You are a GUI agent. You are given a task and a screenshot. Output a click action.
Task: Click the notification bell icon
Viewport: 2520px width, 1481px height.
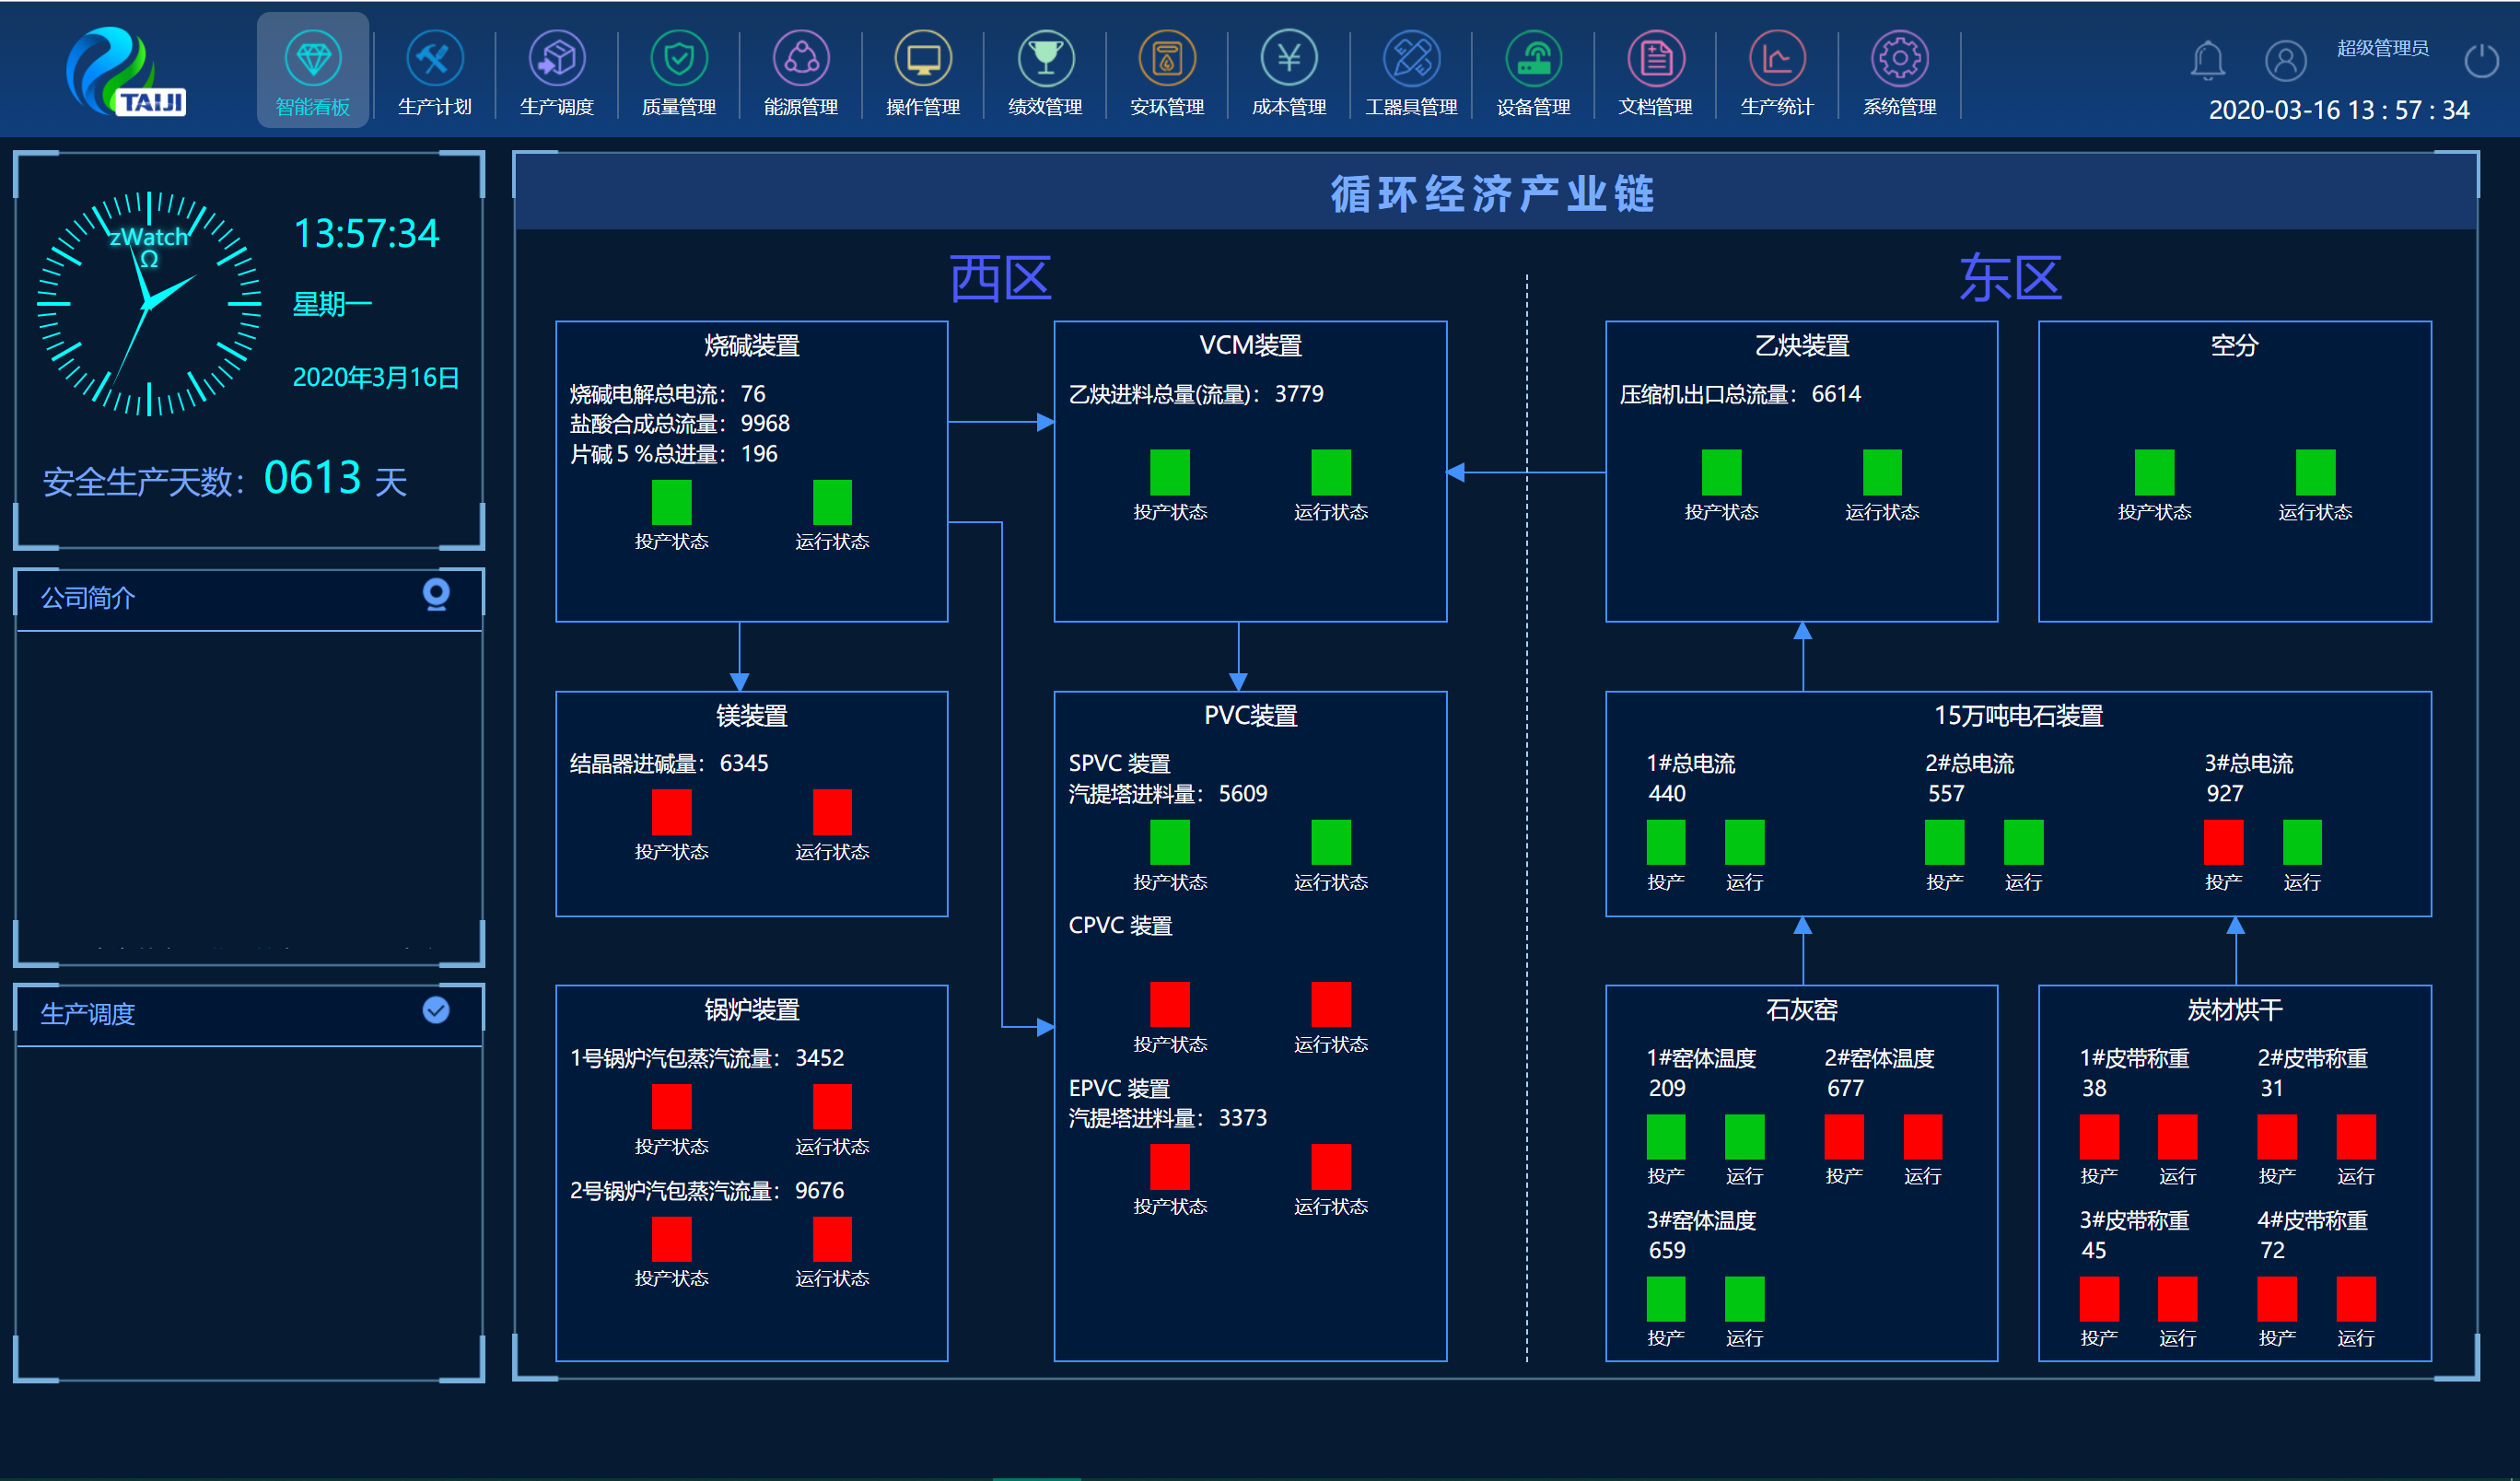point(2207,61)
